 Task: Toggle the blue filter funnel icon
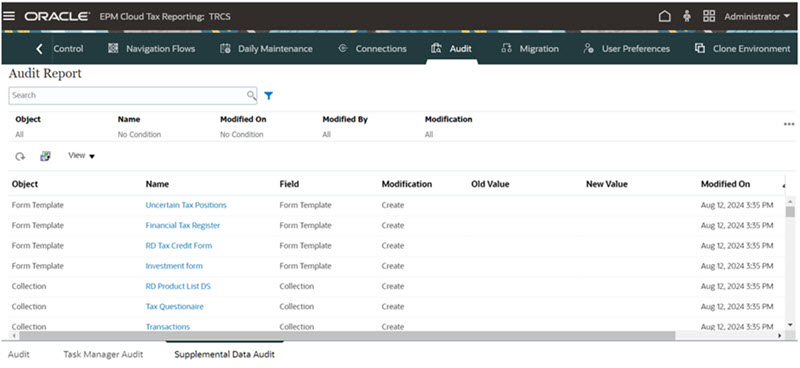269,95
